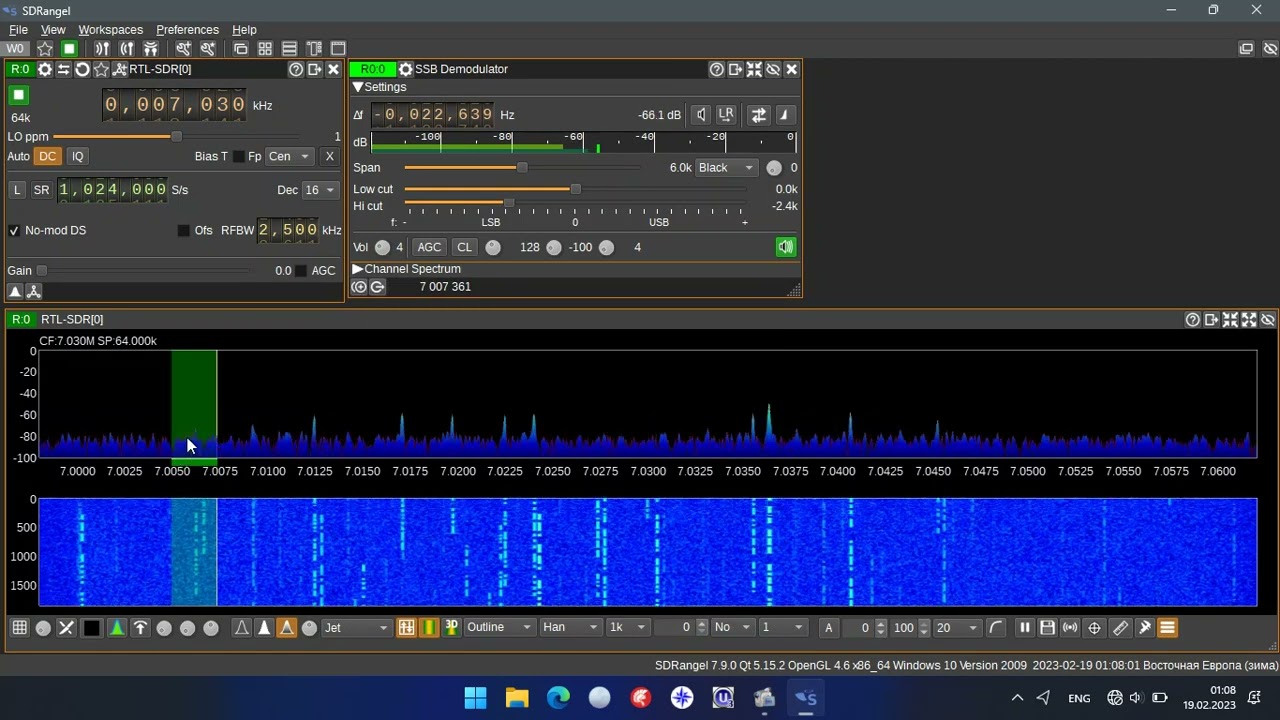Toggle the green spectrum histogram icon
1280x720 pixels.
pos(116,628)
